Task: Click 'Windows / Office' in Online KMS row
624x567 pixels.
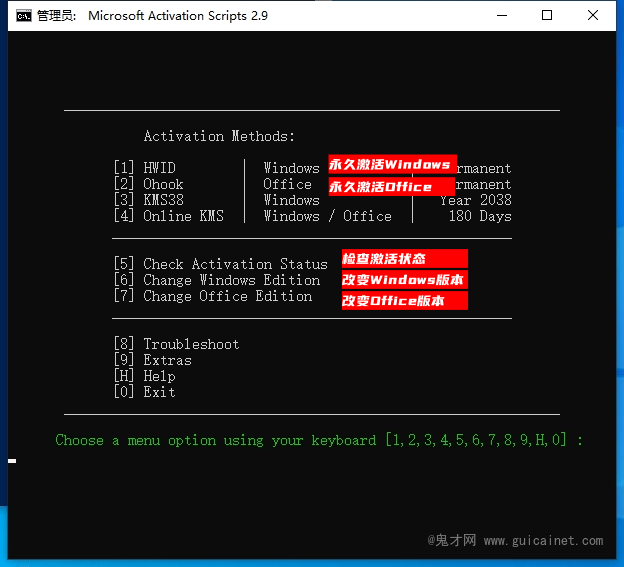Action: 328,216
